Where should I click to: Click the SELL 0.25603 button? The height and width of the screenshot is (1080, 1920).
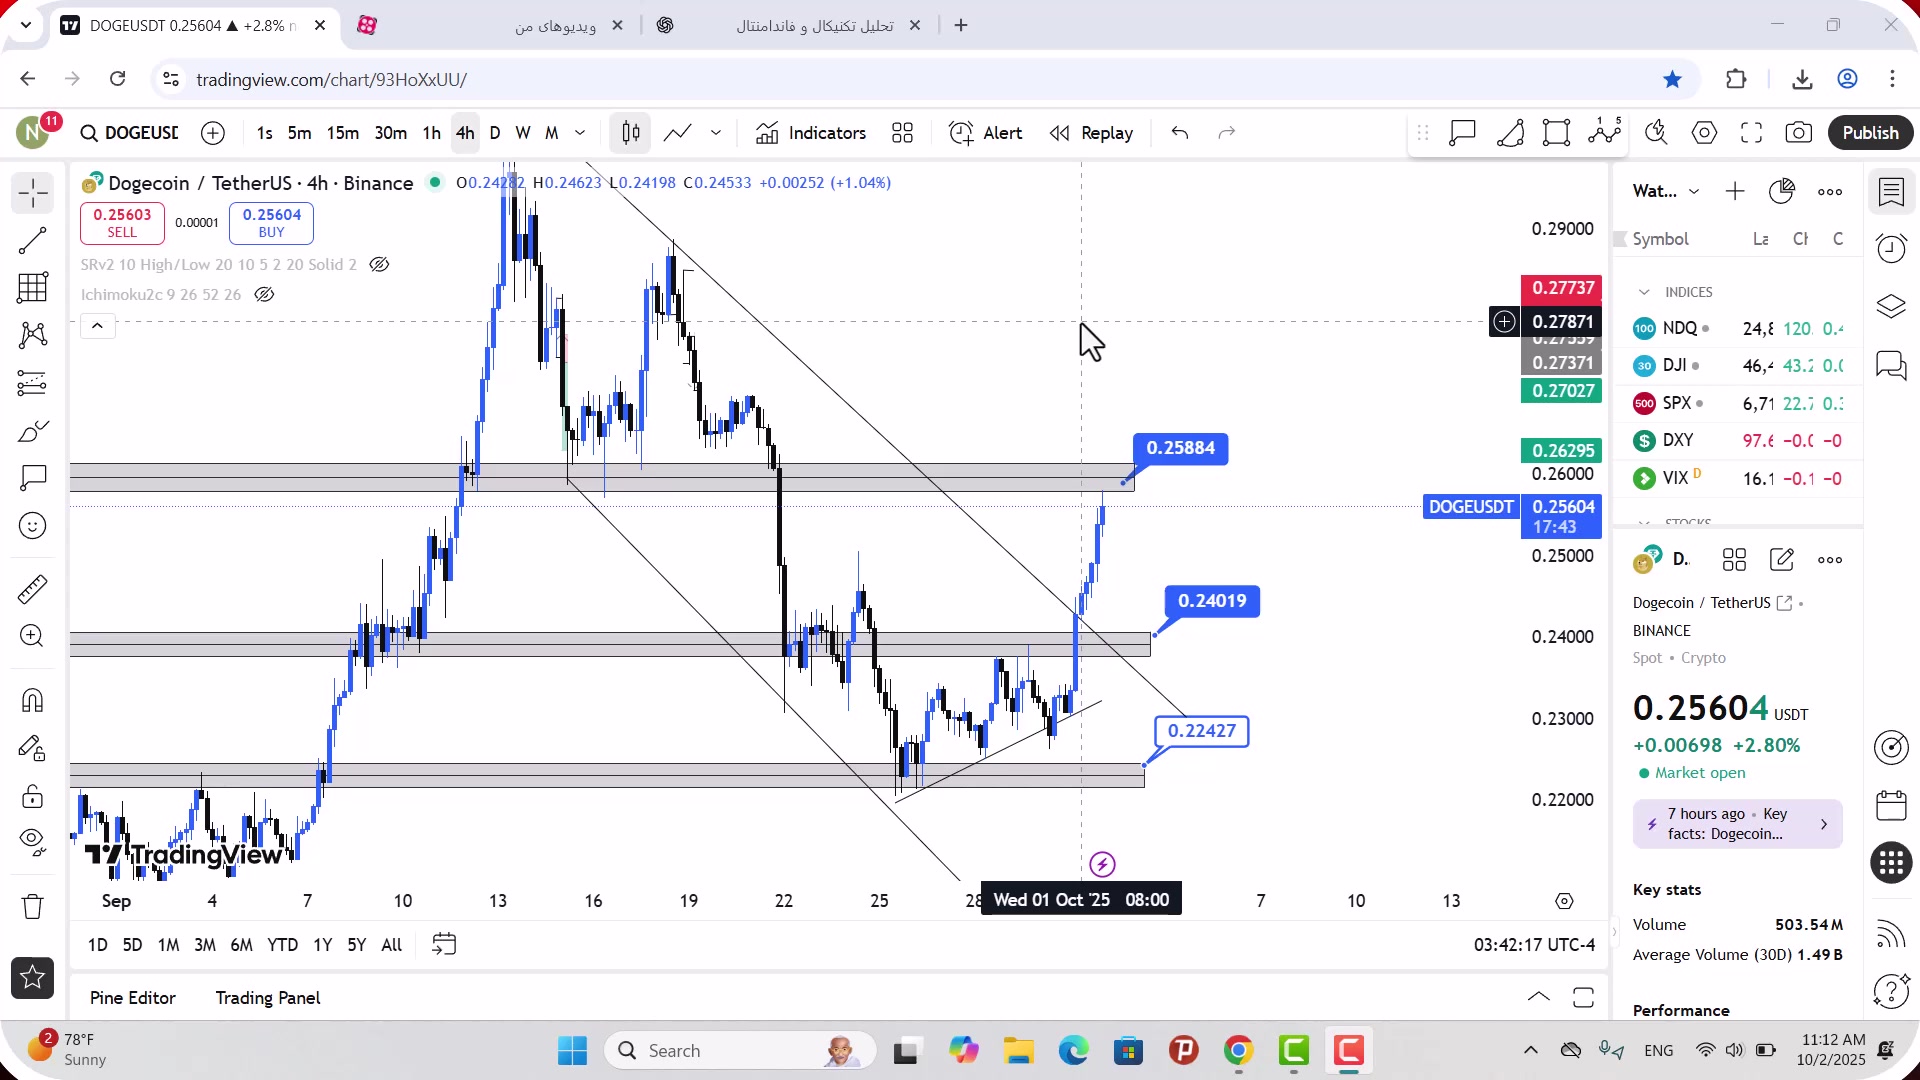[122, 223]
